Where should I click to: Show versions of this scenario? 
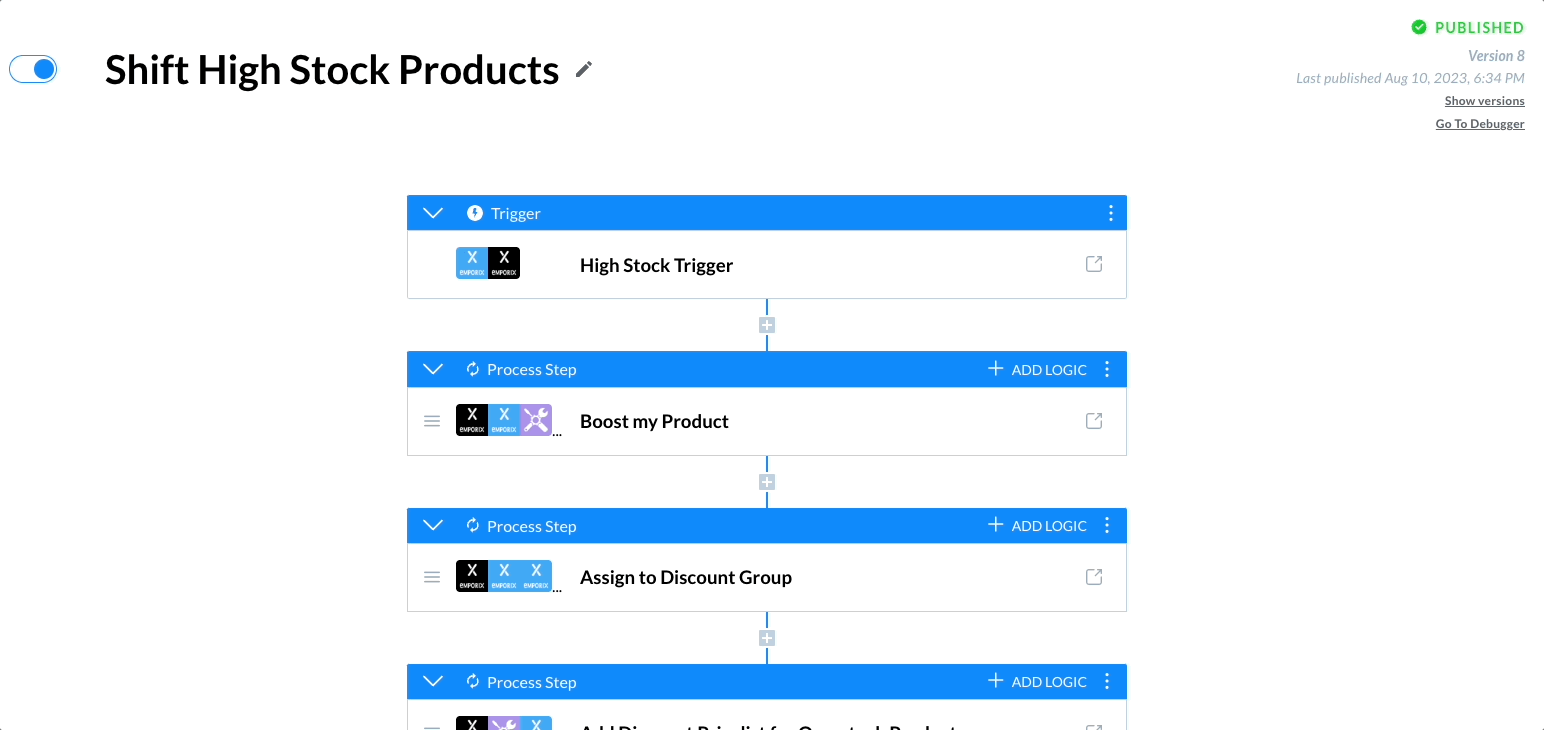point(1484,101)
